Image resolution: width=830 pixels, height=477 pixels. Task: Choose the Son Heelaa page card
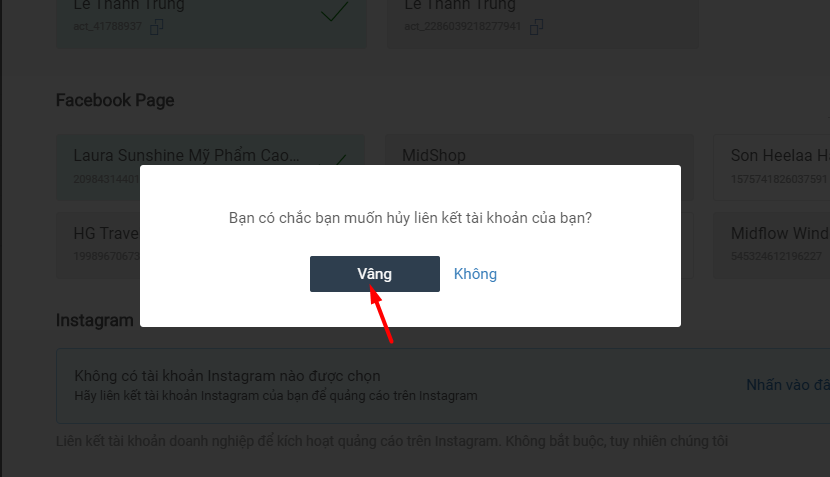772,167
